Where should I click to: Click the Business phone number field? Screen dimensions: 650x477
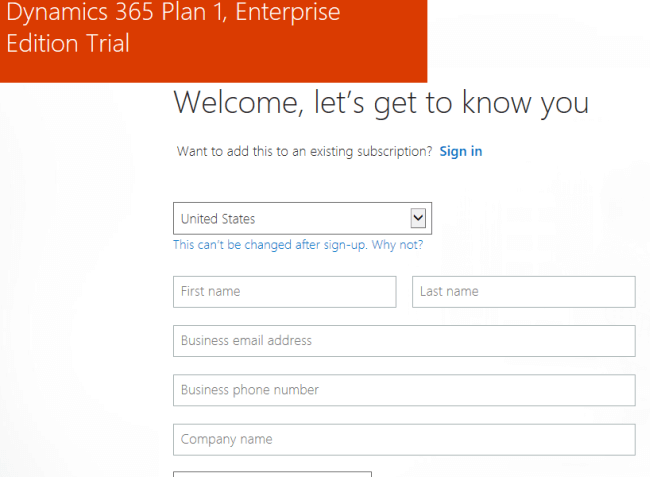[x=404, y=390]
